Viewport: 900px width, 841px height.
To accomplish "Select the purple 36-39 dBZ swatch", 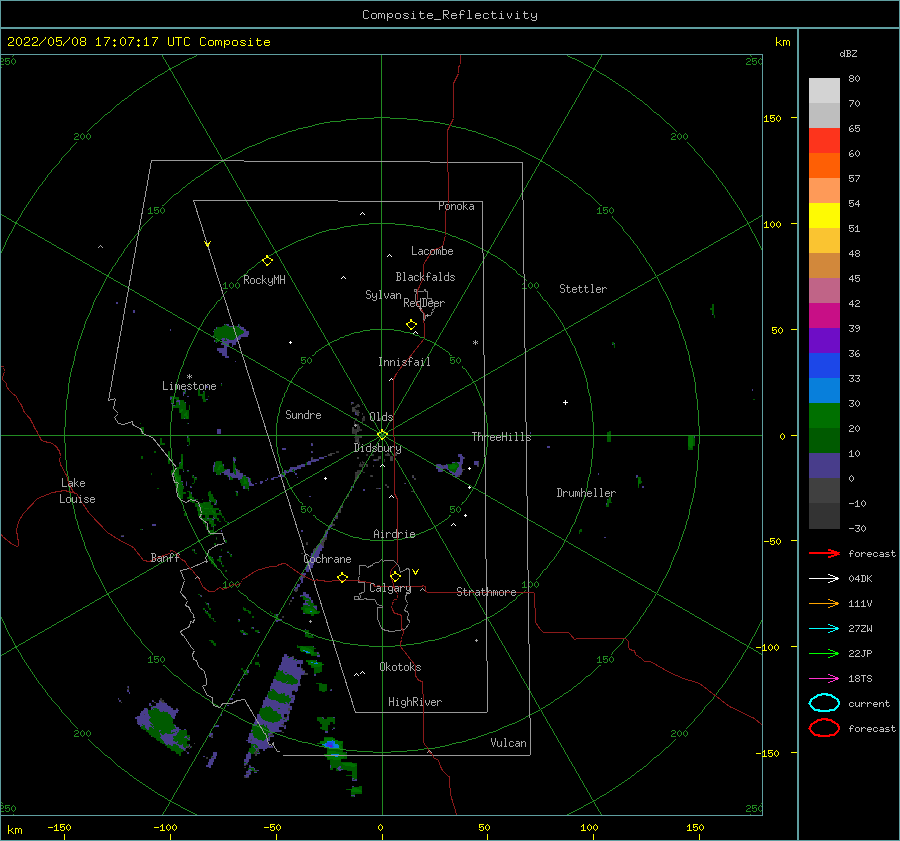I will pos(824,341).
